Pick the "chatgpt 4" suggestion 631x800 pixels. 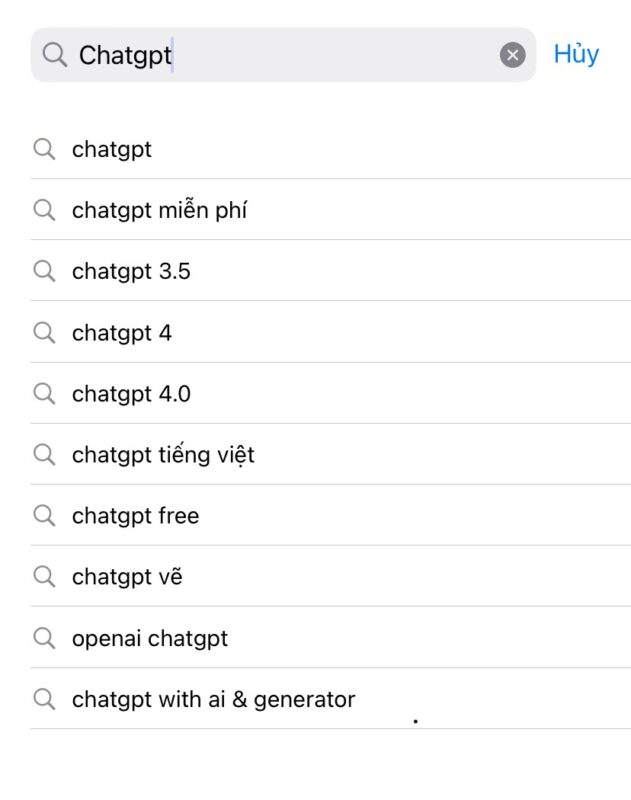[122, 333]
